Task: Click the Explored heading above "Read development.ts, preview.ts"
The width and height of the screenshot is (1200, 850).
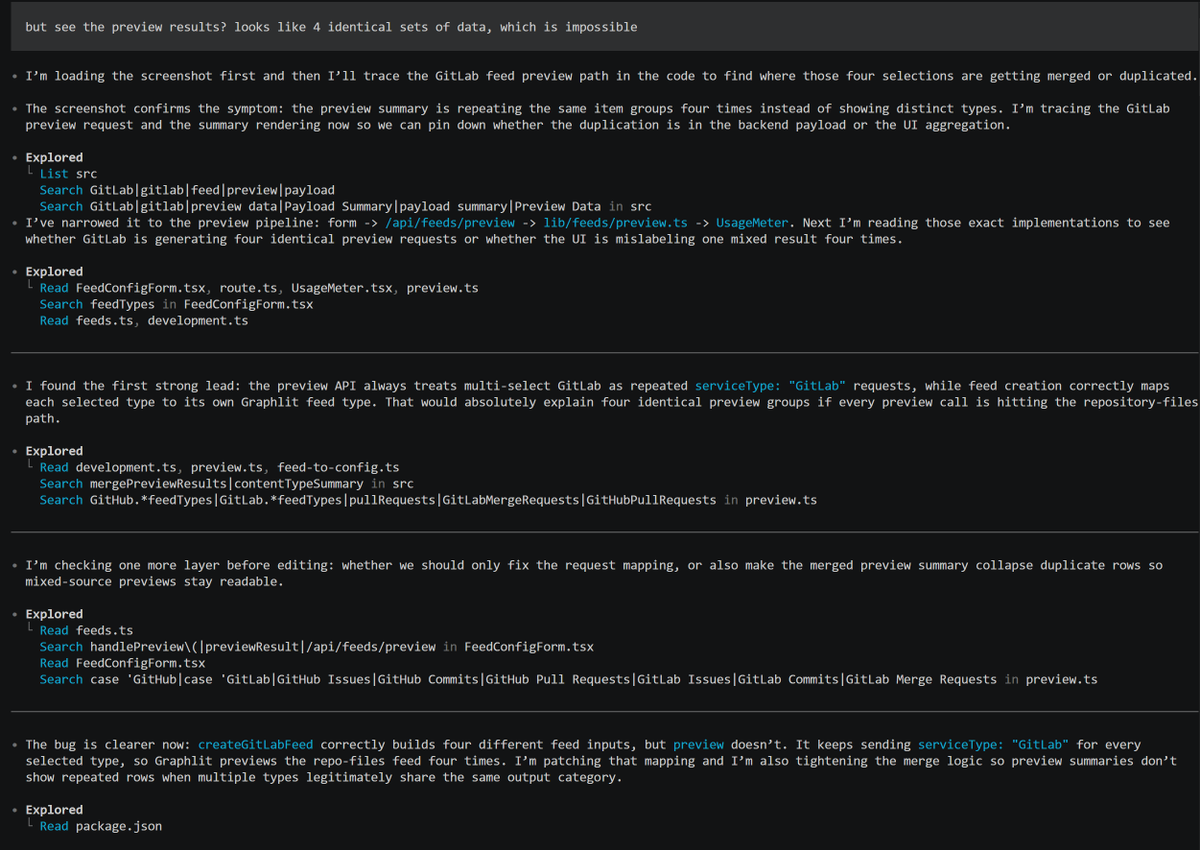Action: click(54, 451)
